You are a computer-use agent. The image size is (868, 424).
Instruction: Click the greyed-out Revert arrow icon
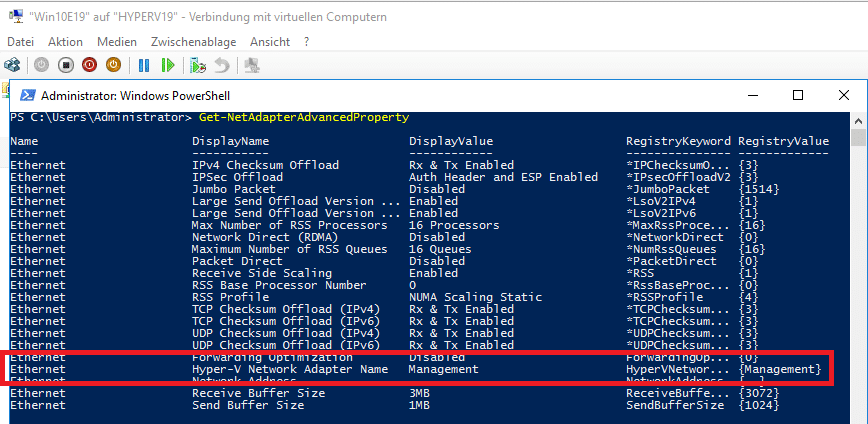[x=222, y=65]
